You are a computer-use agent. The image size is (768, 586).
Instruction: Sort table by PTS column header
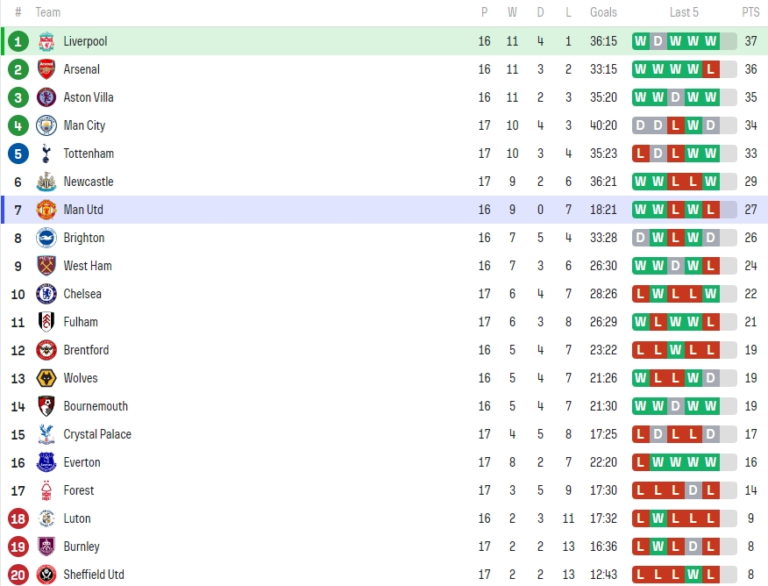[x=750, y=12]
